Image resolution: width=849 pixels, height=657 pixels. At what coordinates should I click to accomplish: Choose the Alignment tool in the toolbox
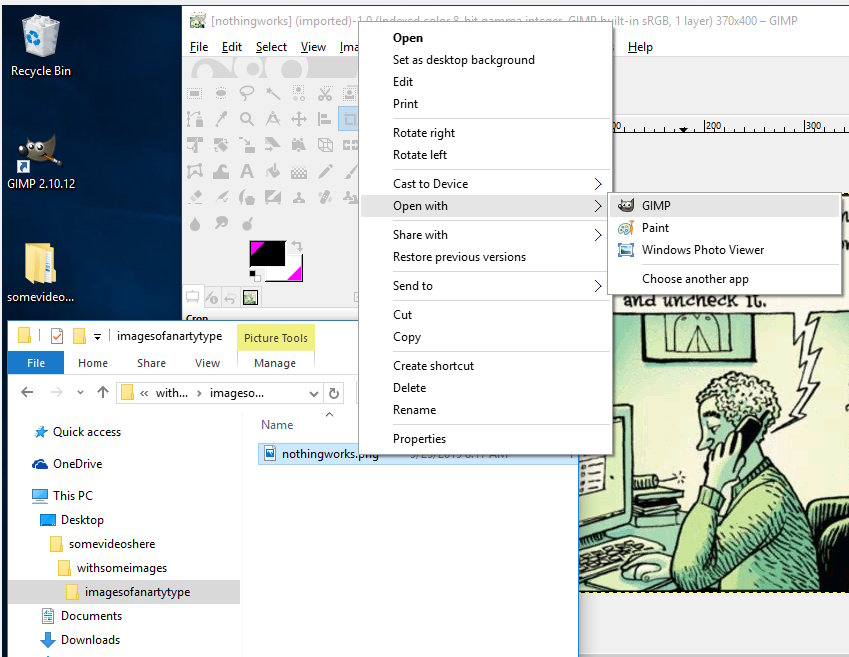pyautogui.click(x=325, y=119)
